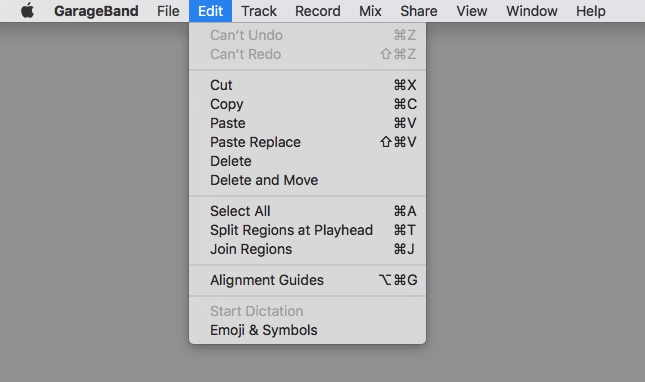
Task: Click Select All in the menu
Action: (307, 211)
